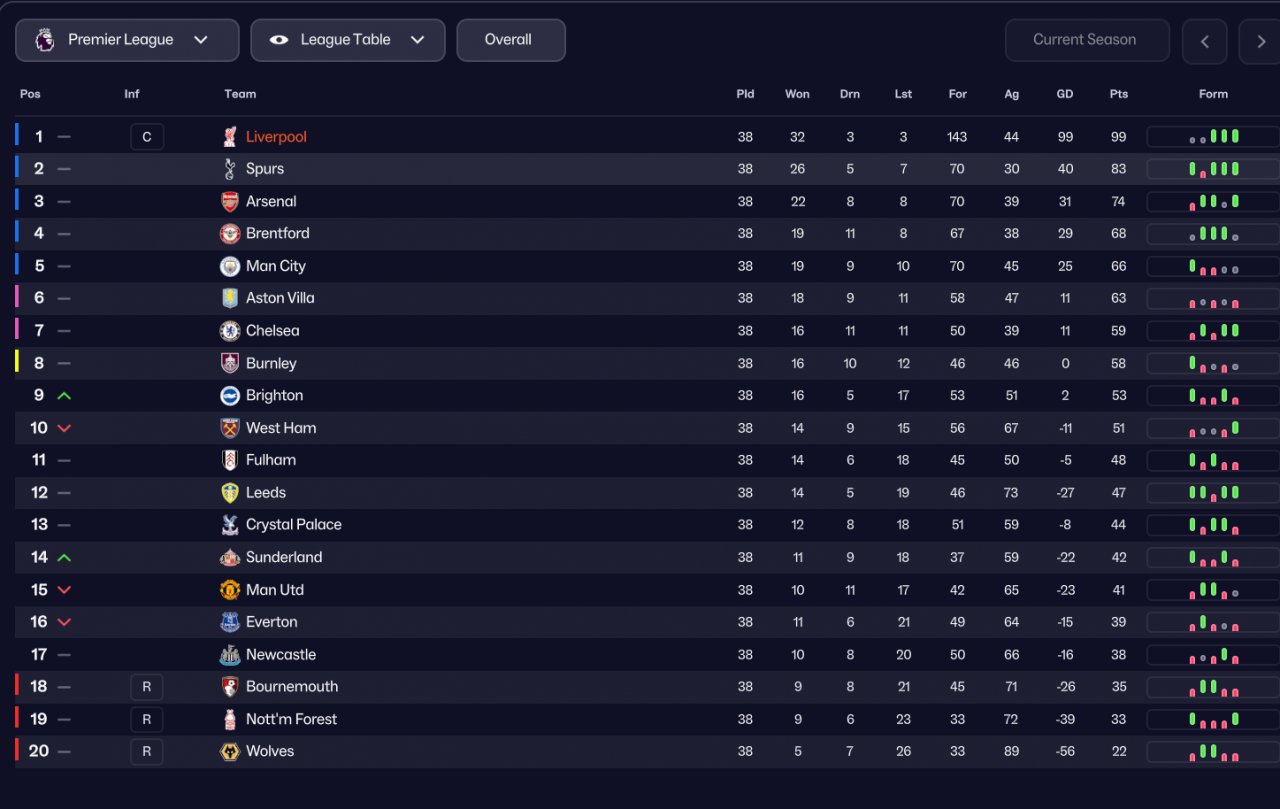Select the Overall table filter button
This screenshot has width=1280, height=809.
tap(511, 40)
